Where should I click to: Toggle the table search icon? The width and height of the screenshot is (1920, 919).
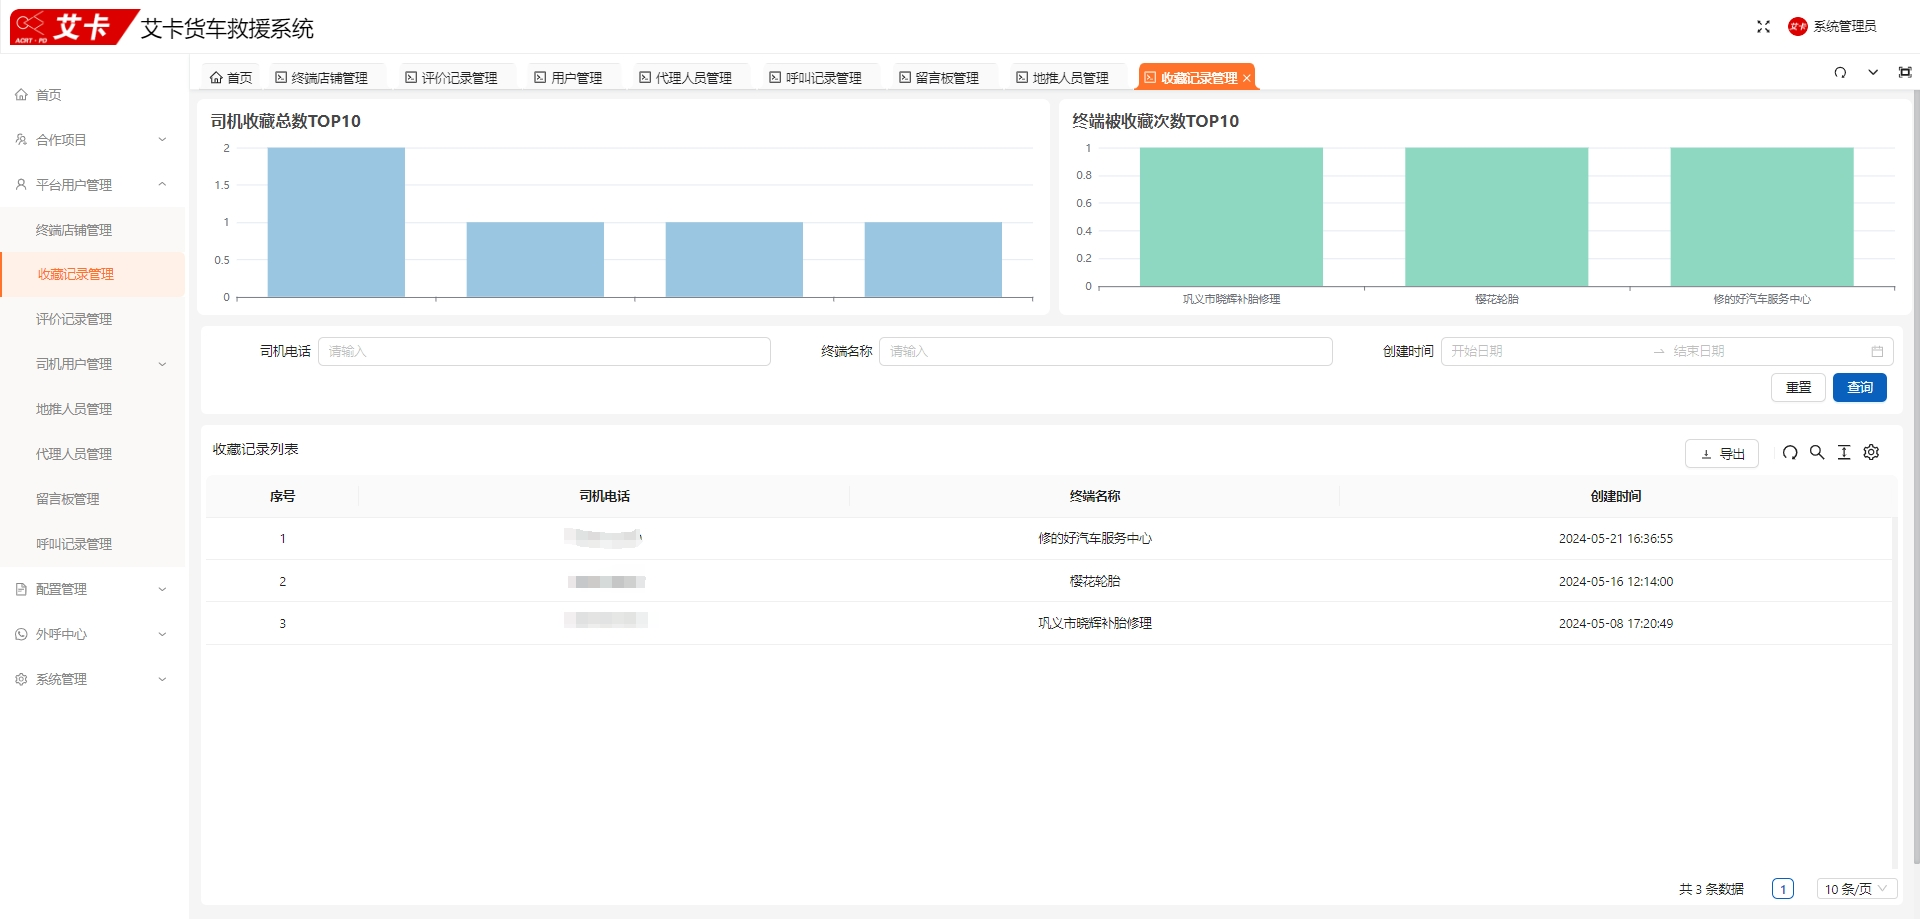click(x=1817, y=453)
